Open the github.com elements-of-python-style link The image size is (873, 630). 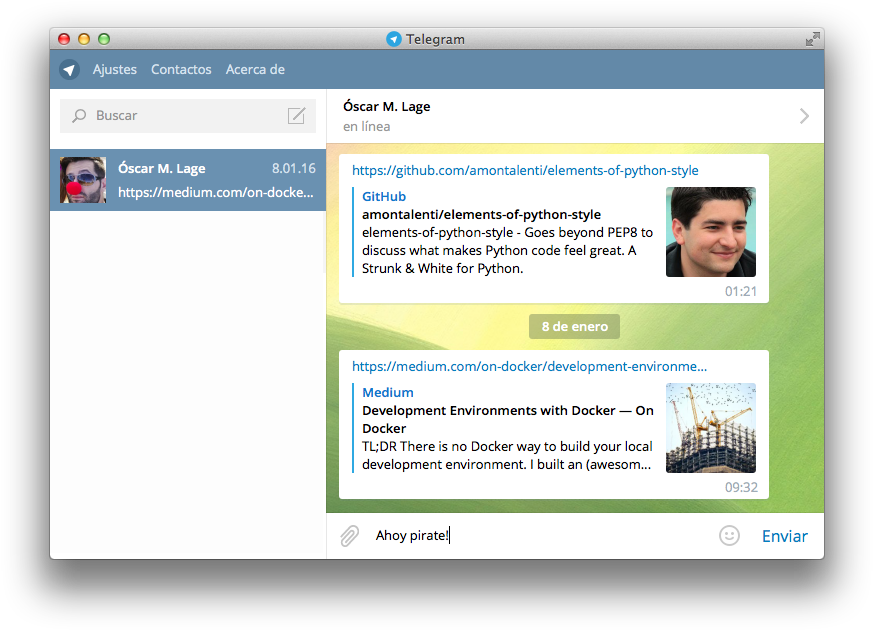coord(525,170)
